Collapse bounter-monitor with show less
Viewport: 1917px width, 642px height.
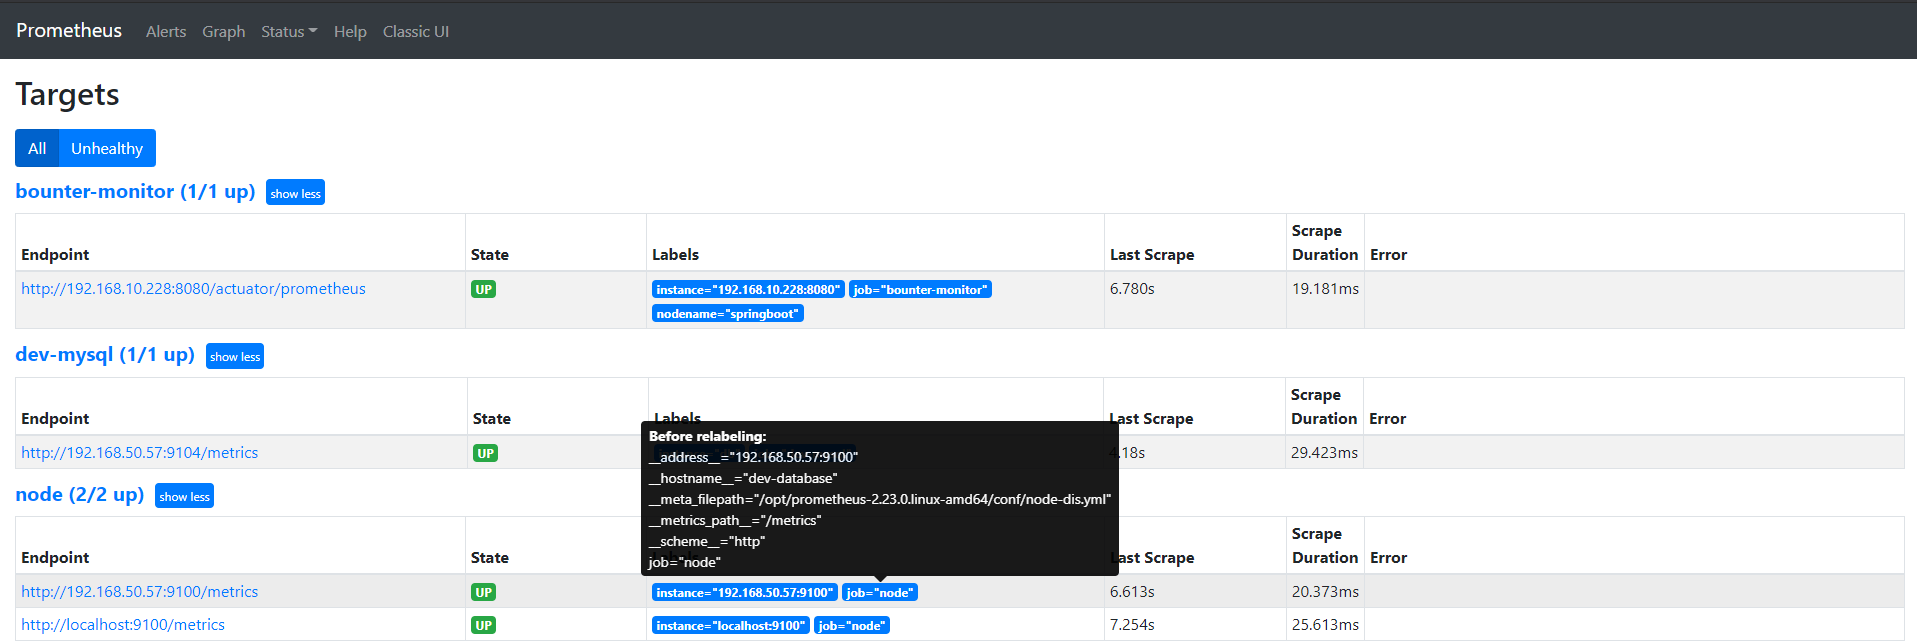coord(295,193)
